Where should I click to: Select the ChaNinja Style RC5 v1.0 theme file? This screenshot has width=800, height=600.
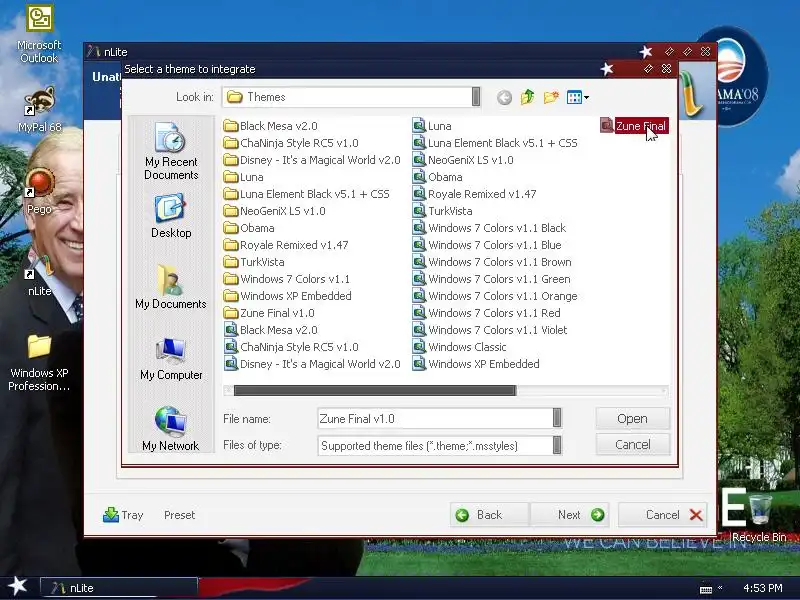click(291, 347)
